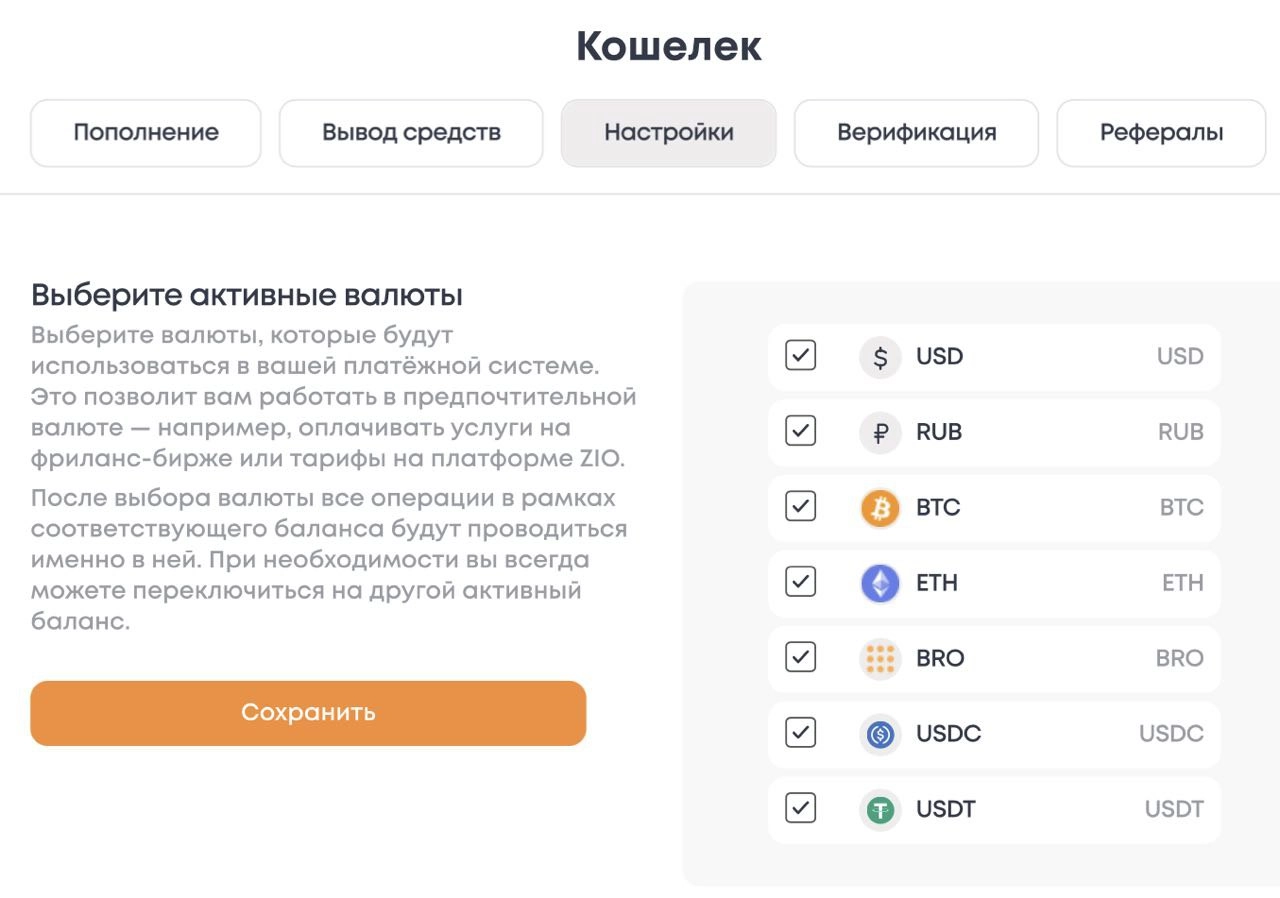Click the RUB ruble icon
The height and width of the screenshot is (898, 1280).
880,433
